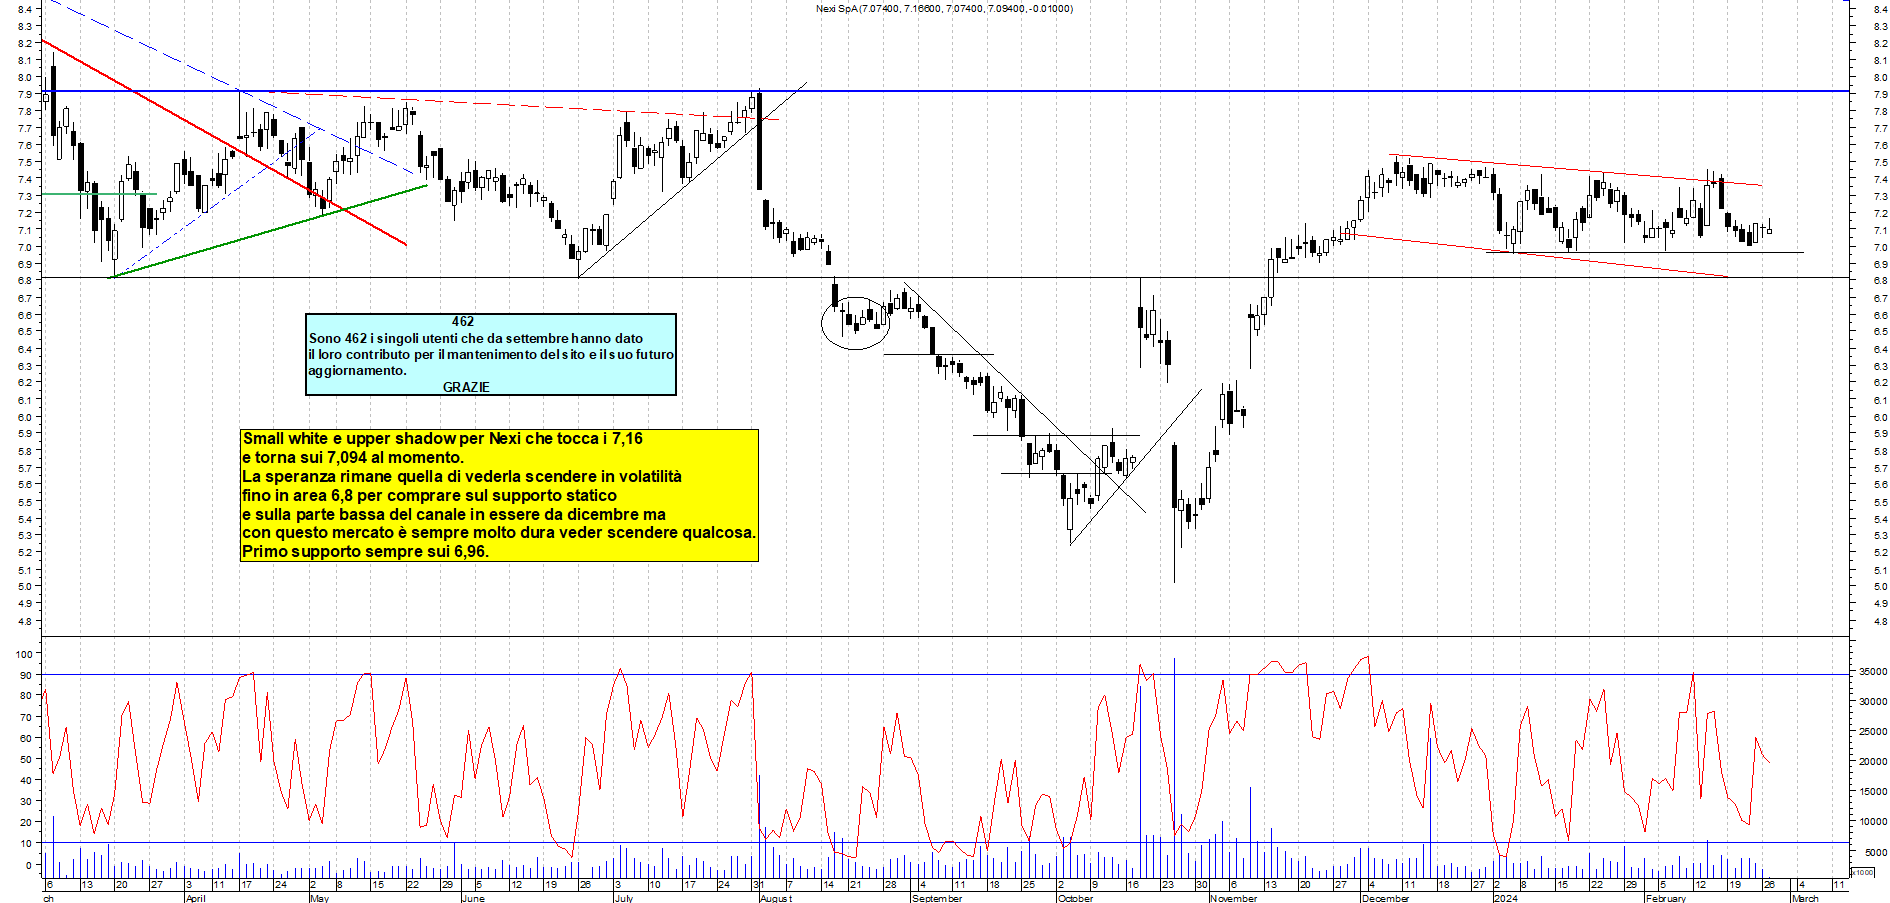Click the "October" month label
Image resolution: width=1890 pixels, height=903 pixels.
(x=1076, y=898)
